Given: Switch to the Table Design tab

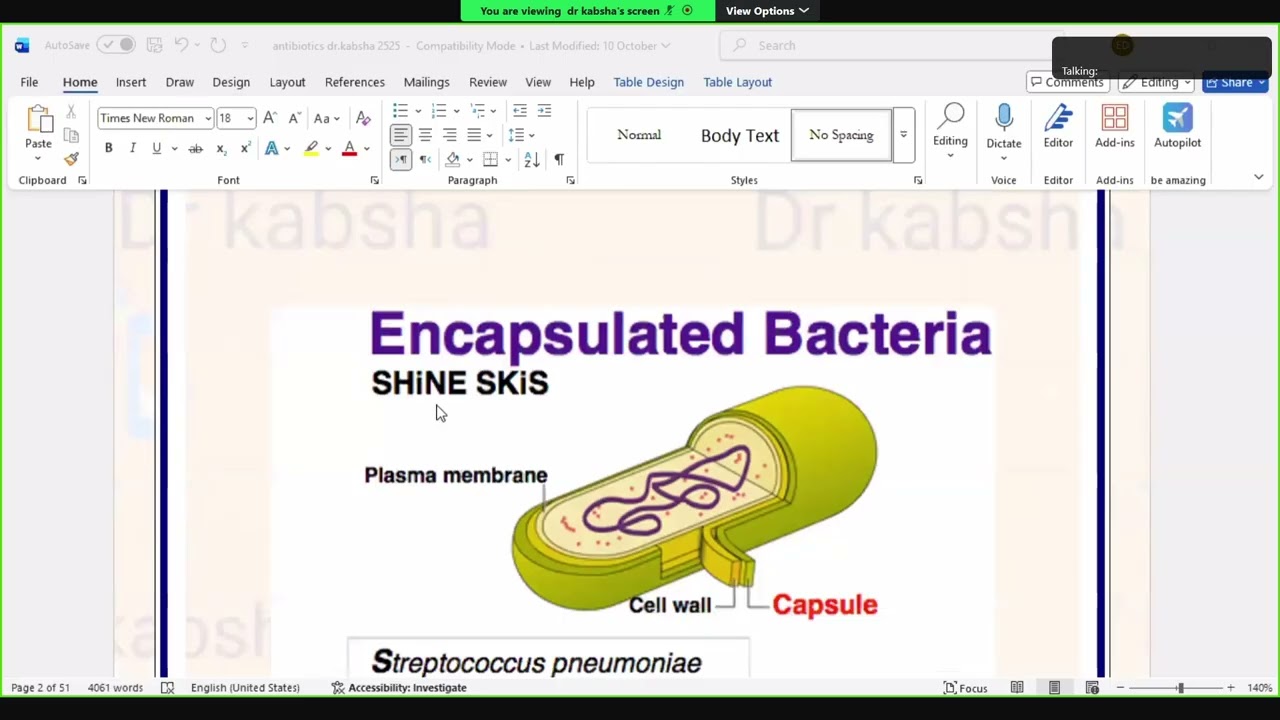Looking at the screenshot, I should [649, 82].
